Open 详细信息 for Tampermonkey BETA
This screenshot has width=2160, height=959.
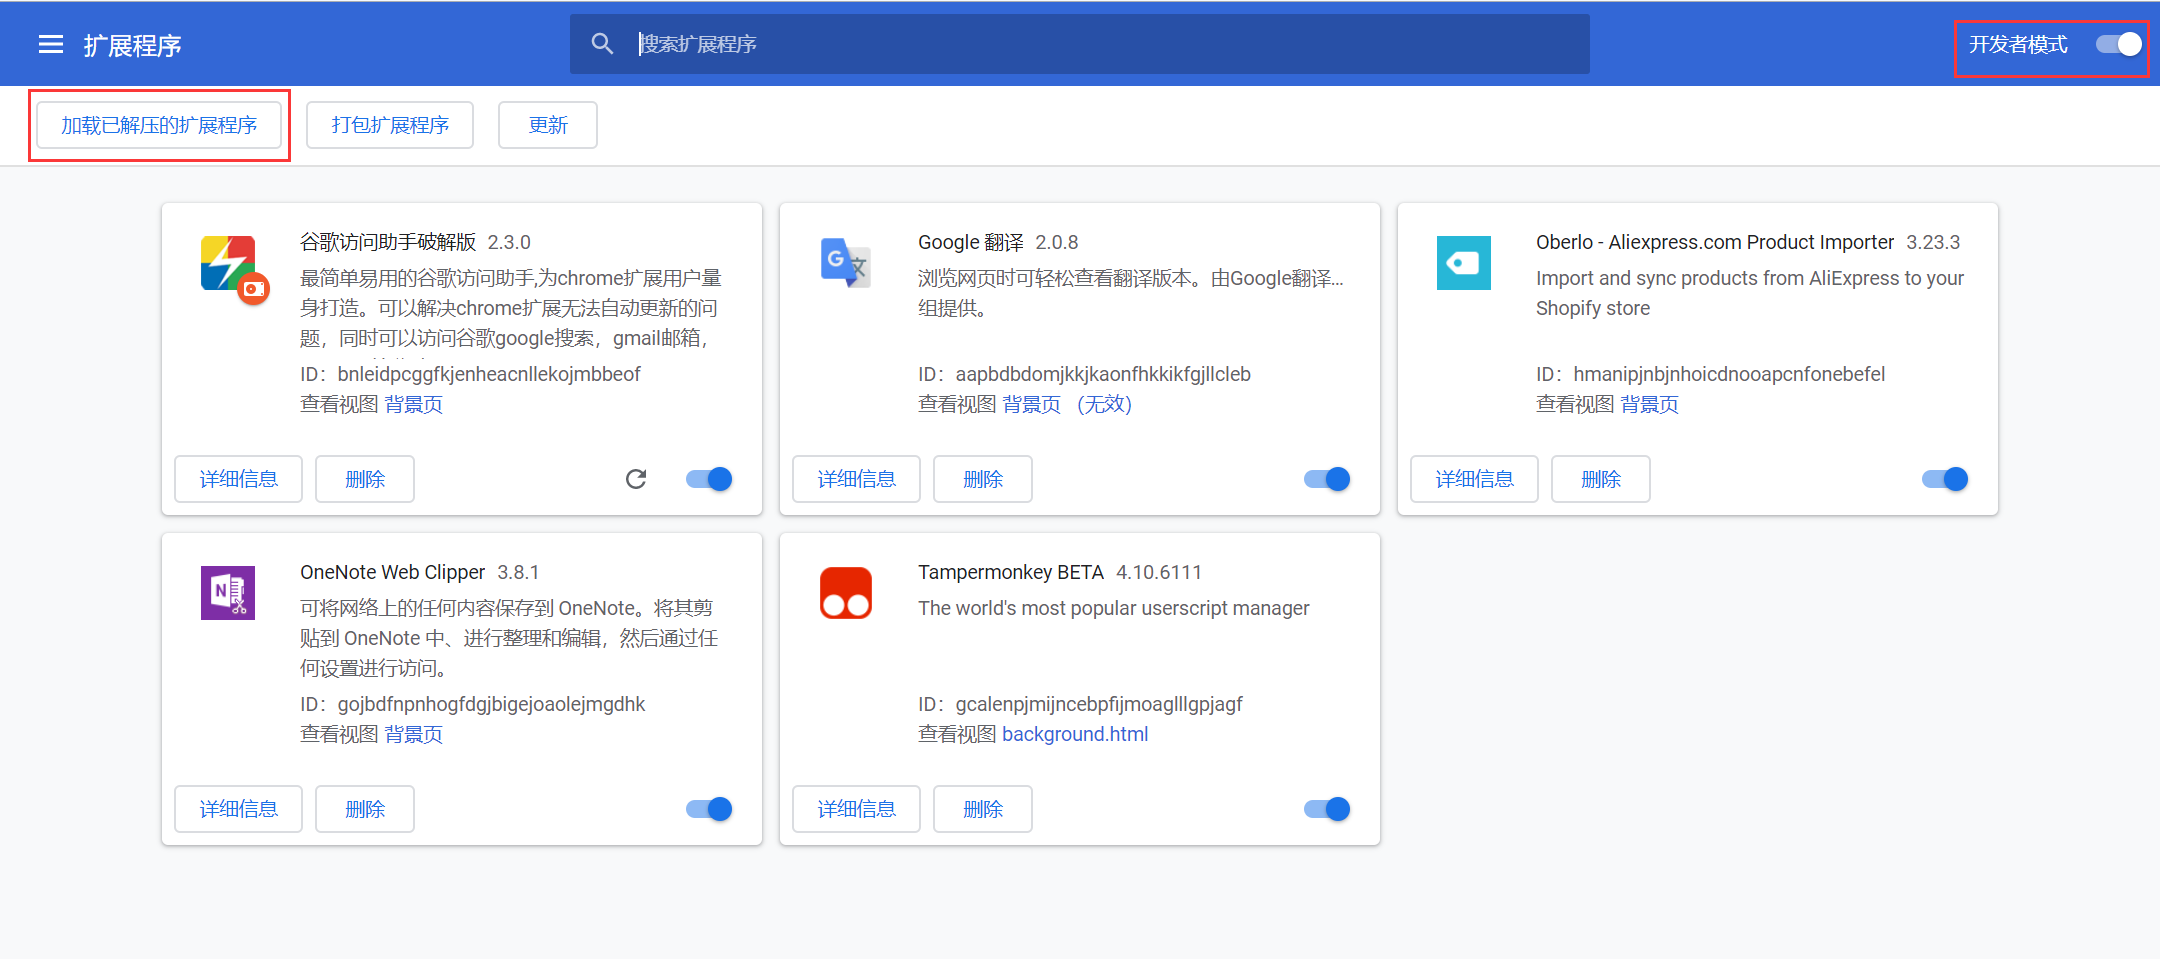(x=856, y=809)
